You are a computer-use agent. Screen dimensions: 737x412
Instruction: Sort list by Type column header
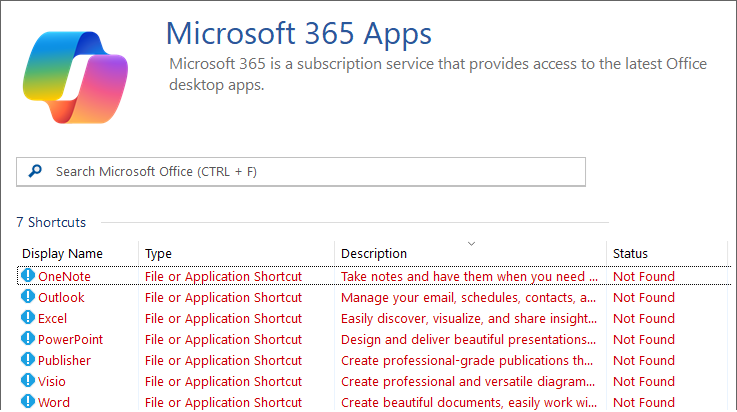tap(158, 254)
